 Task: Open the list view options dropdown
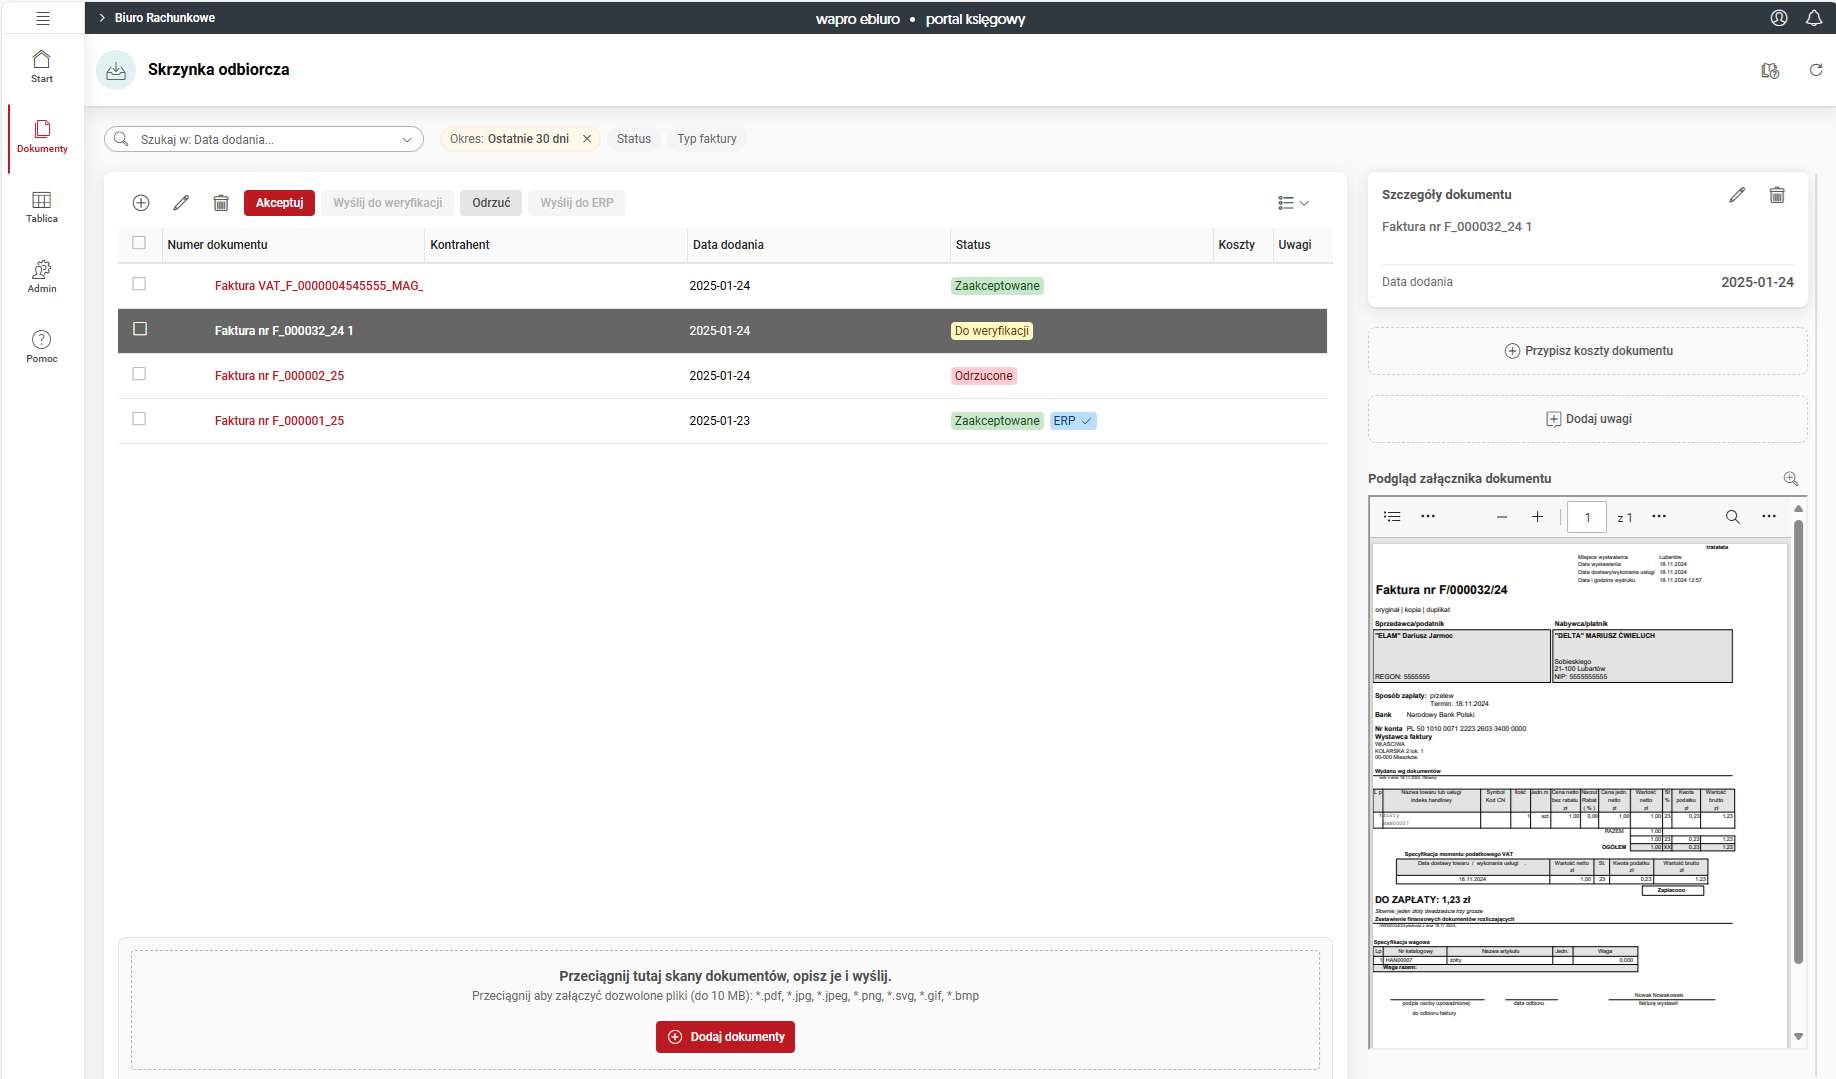click(x=1293, y=203)
